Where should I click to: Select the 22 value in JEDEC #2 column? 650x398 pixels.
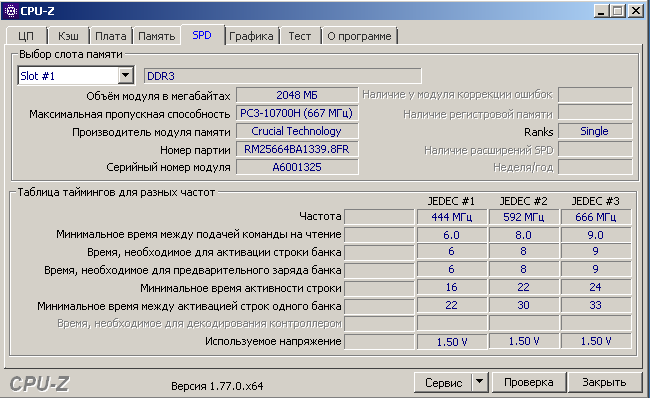tap(524, 287)
